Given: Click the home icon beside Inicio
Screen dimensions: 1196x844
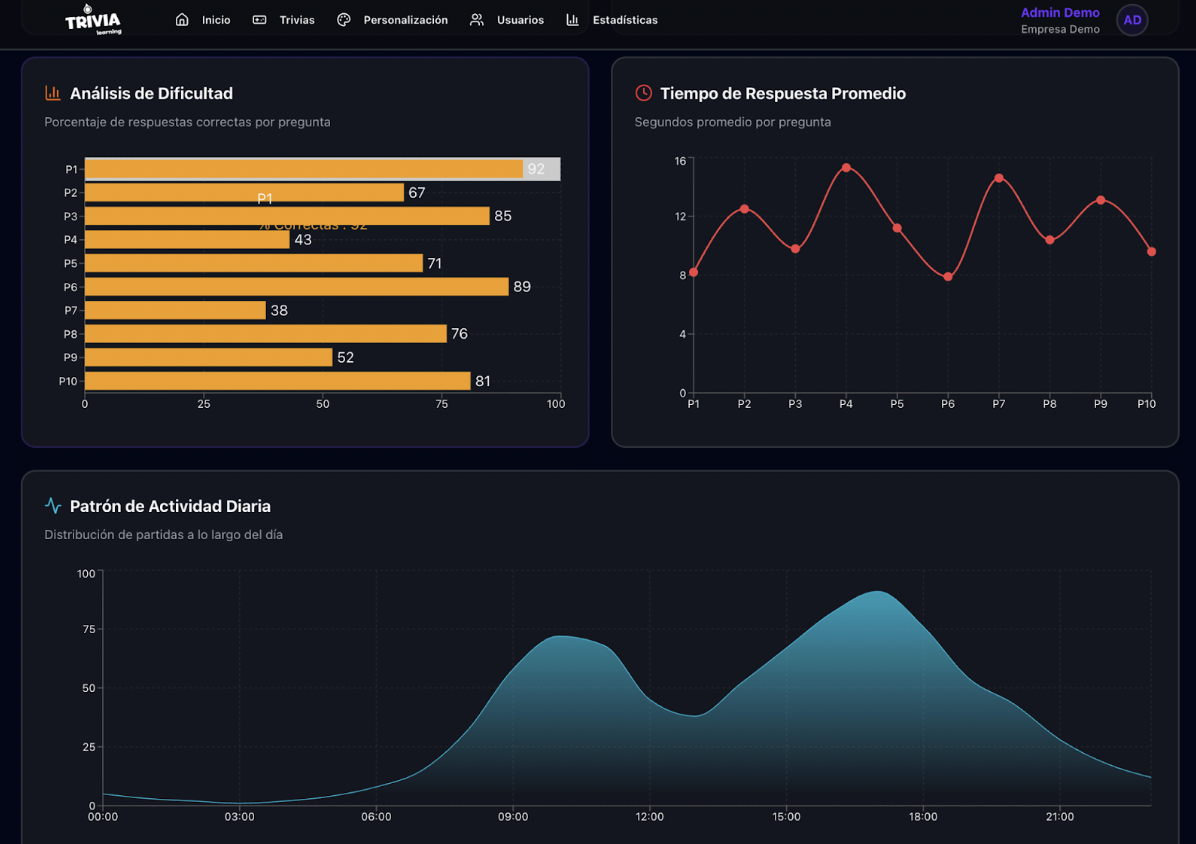Looking at the screenshot, I should click(182, 20).
